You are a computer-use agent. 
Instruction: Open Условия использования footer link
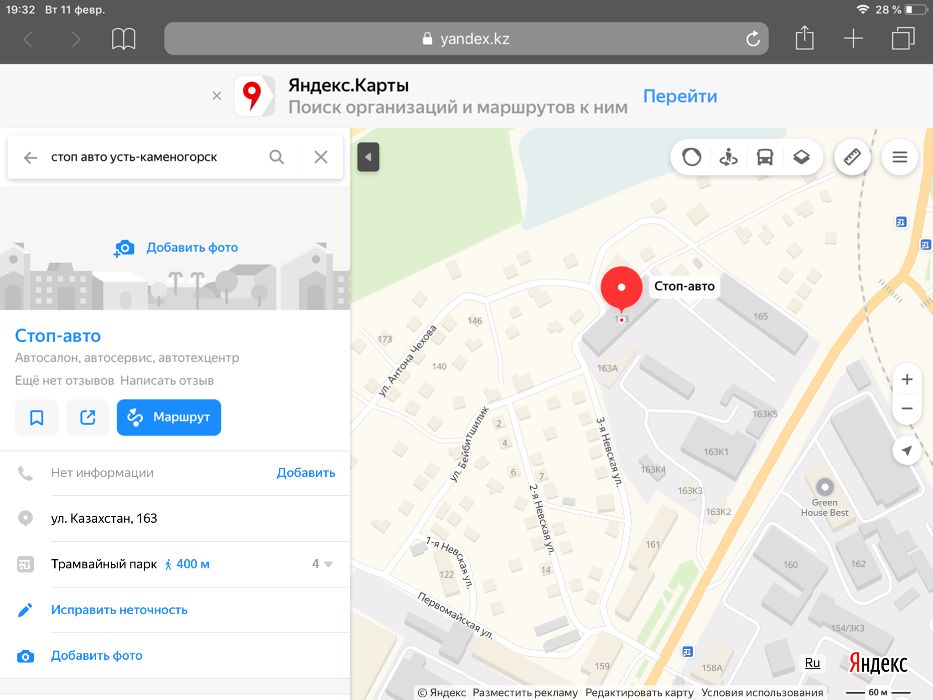pos(762,693)
